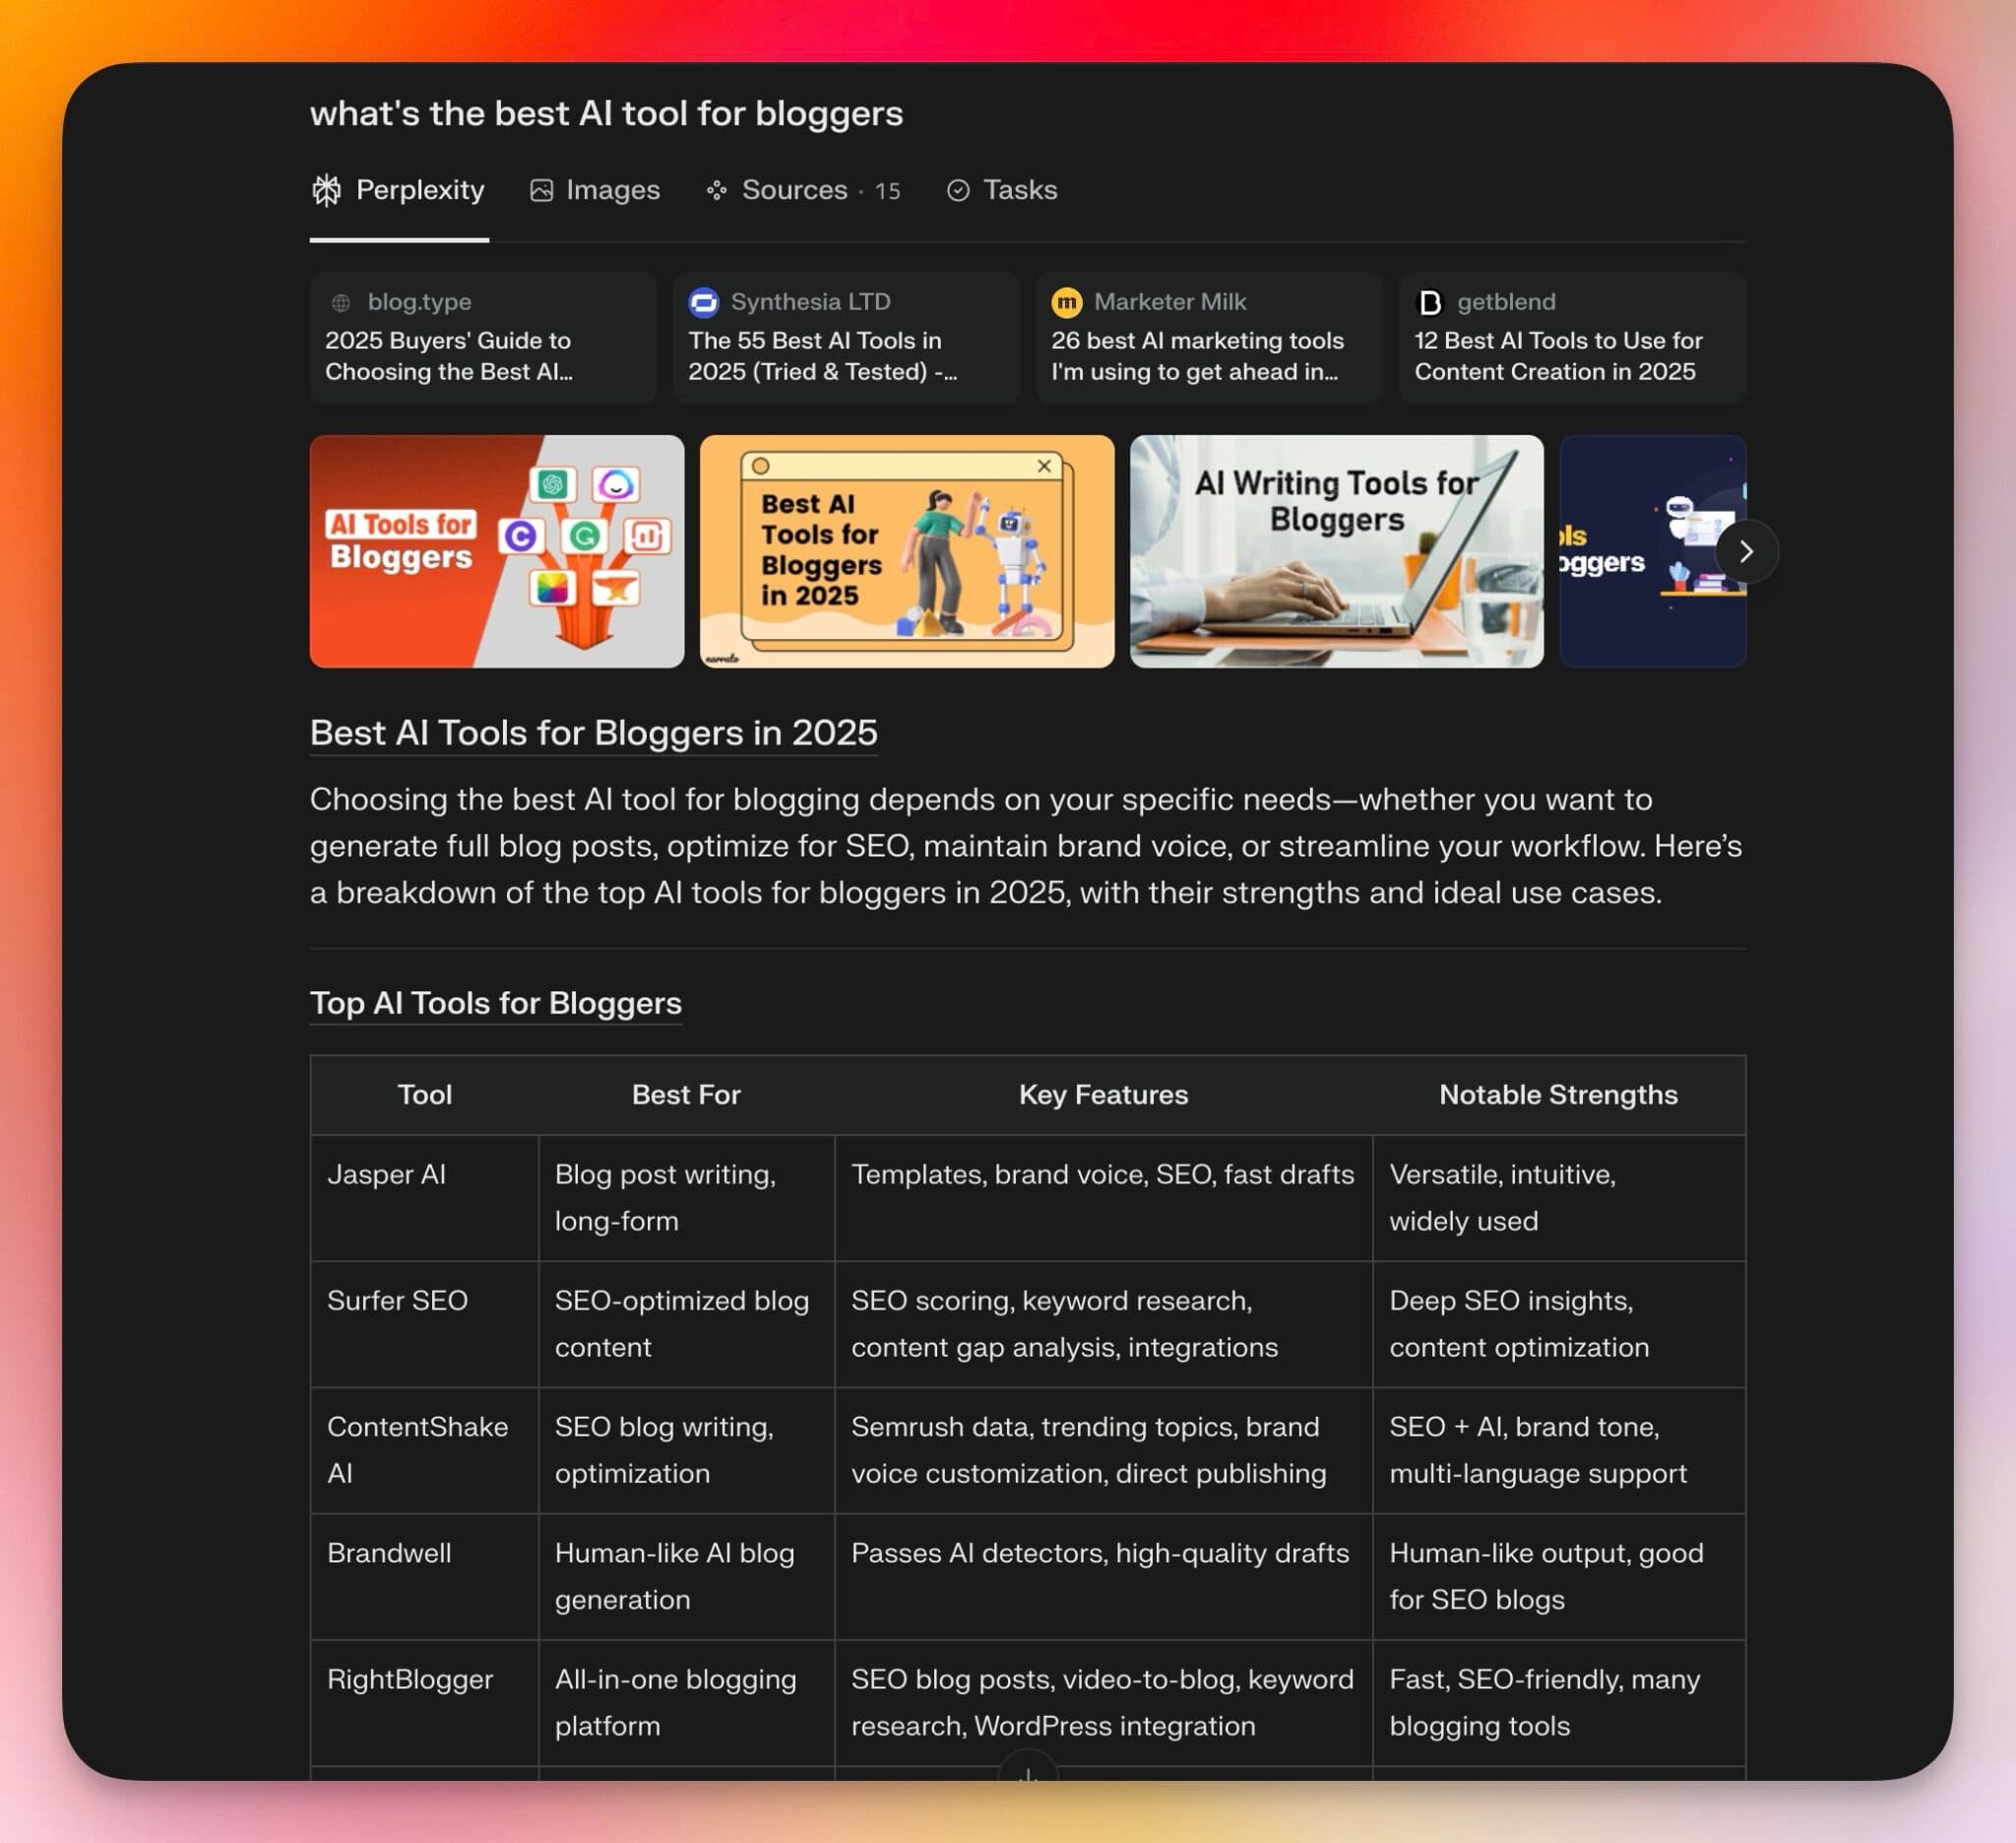Click the scroll-down arrow at bottom
This screenshot has width=2016, height=1843.
coord(1027,1773)
